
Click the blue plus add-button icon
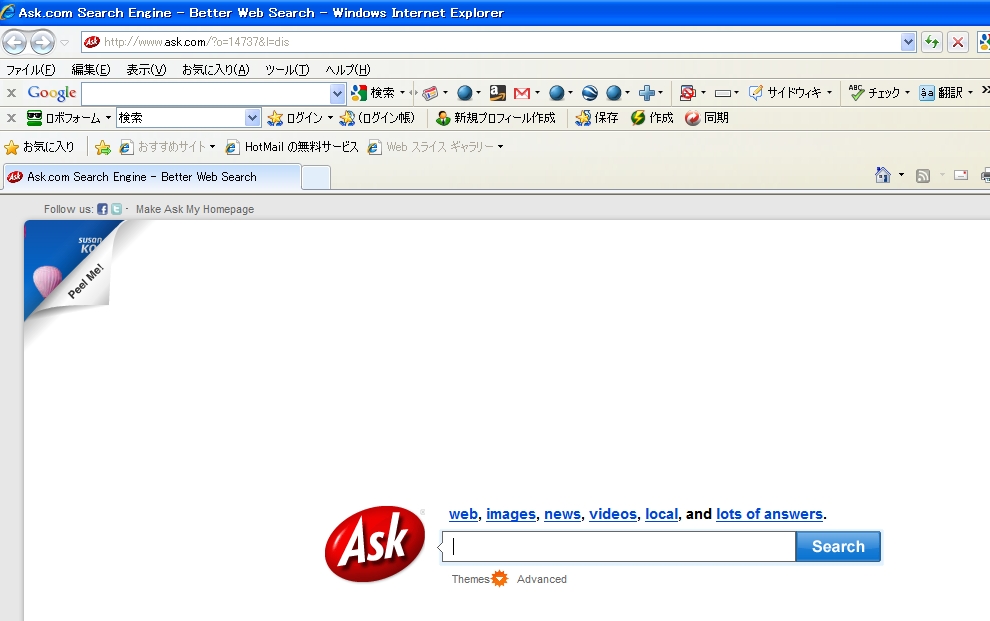647,93
